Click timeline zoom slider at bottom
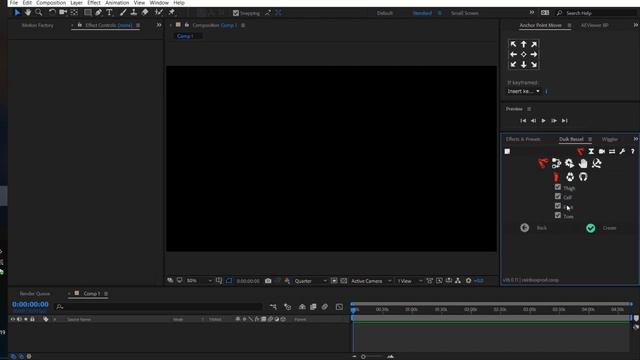The width and height of the screenshot is (640, 360). [x=363, y=357]
